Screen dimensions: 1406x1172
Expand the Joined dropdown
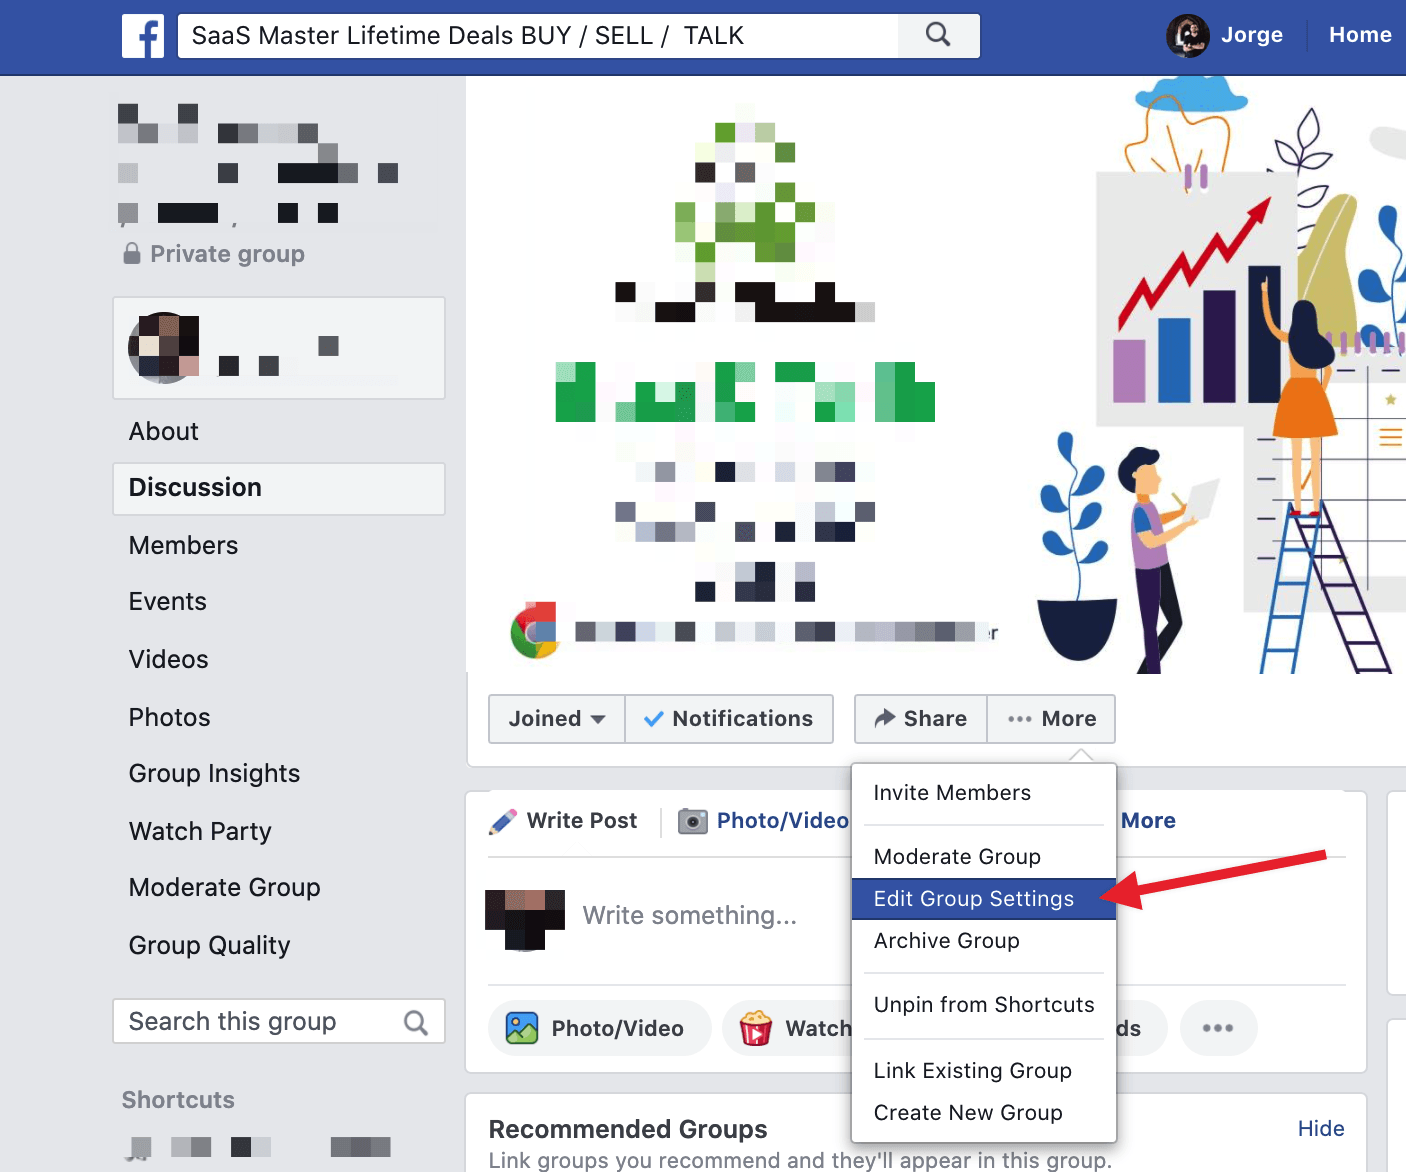pos(557,719)
